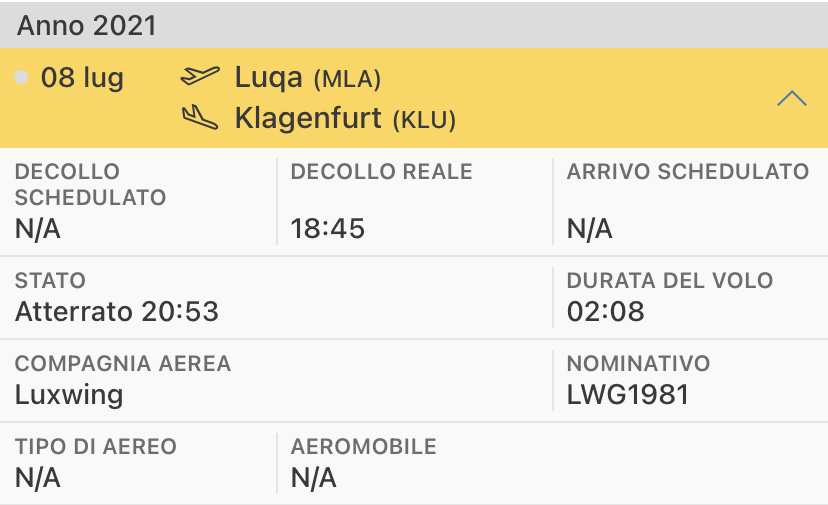Select the flight duration value 02:08

pyautogui.click(x=606, y=312)
